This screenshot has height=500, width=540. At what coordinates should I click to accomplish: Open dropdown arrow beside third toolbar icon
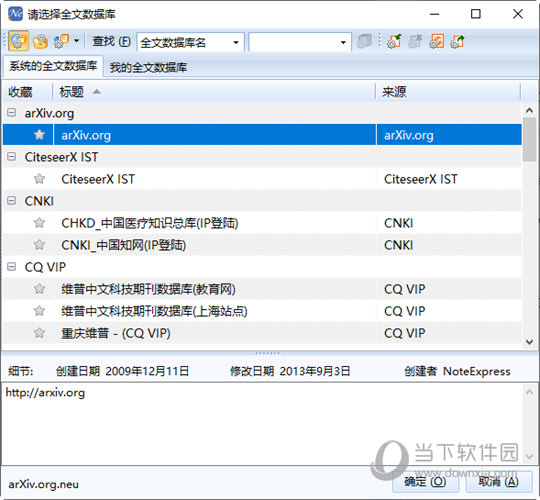point(76,41)
